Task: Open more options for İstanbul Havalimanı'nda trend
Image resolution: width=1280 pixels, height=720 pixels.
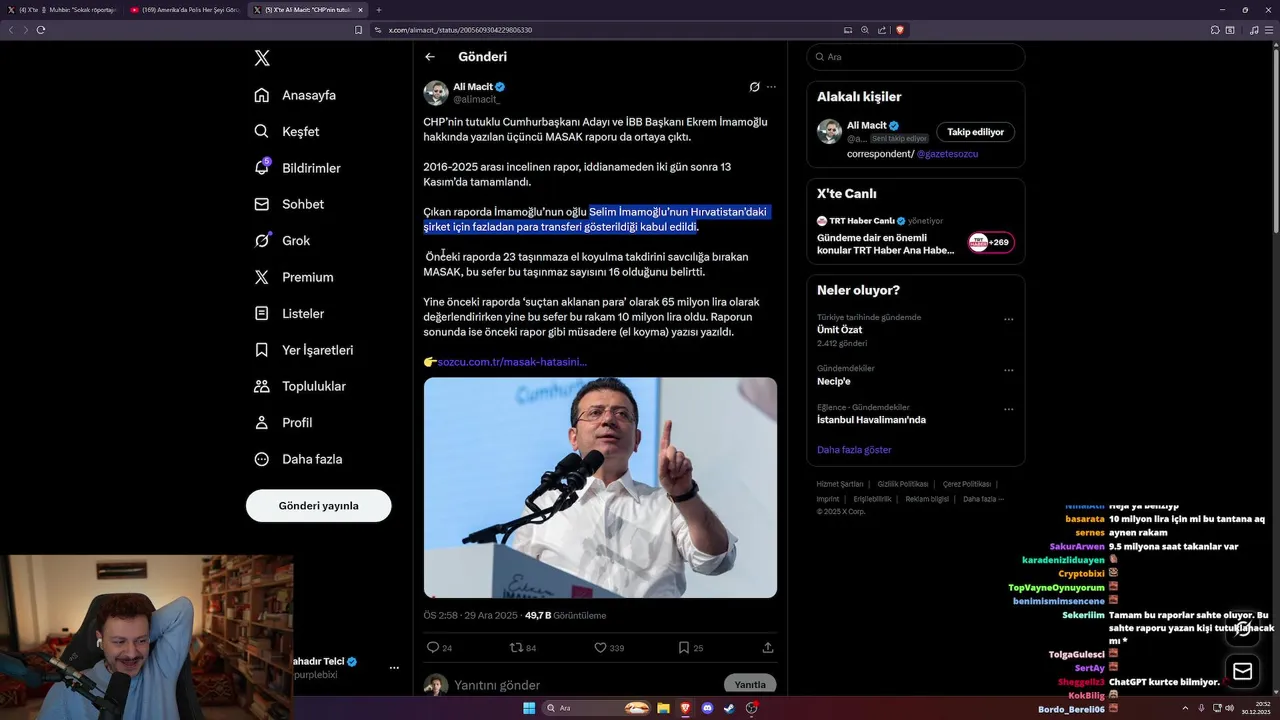Action: 1008,409
